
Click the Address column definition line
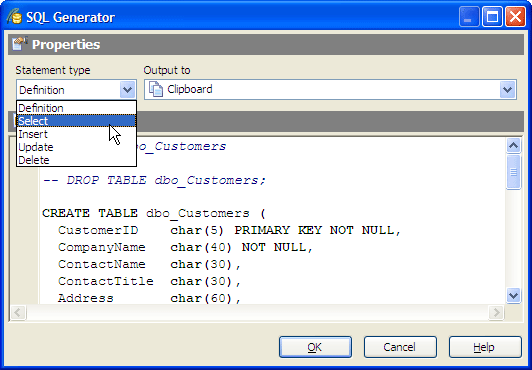click(x=149, y=298)
